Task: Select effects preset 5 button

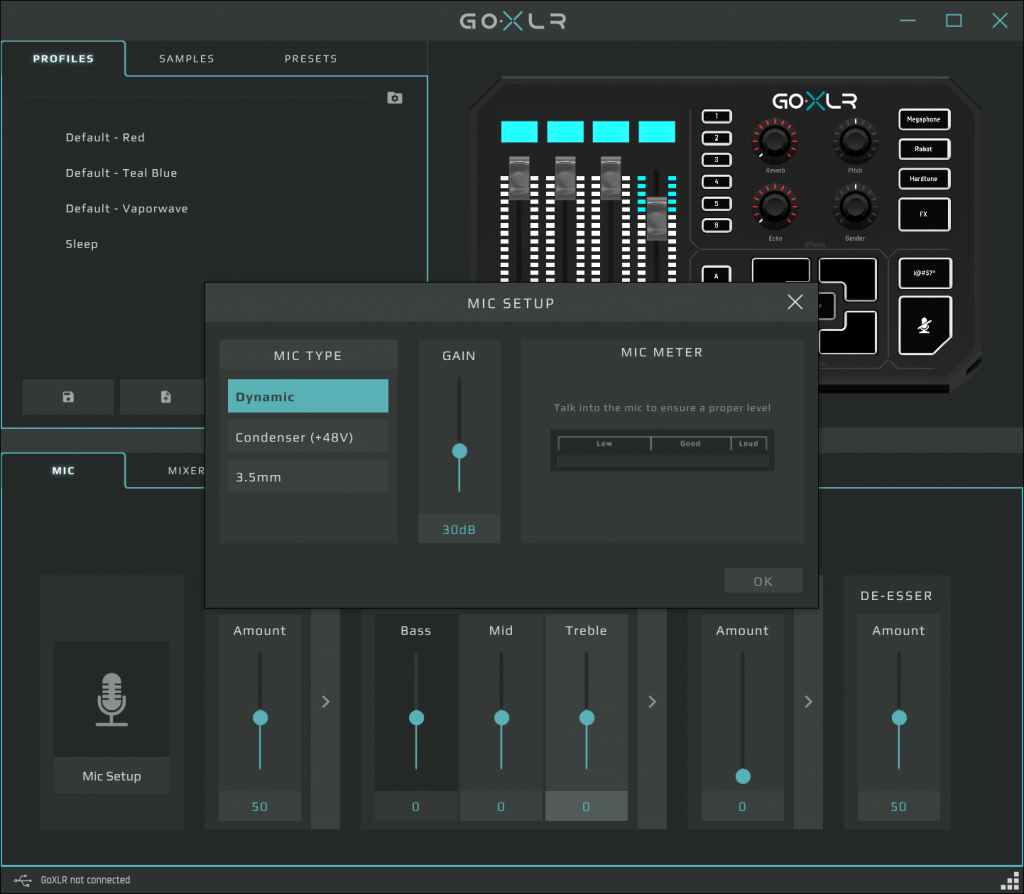Action: [716, 203]
